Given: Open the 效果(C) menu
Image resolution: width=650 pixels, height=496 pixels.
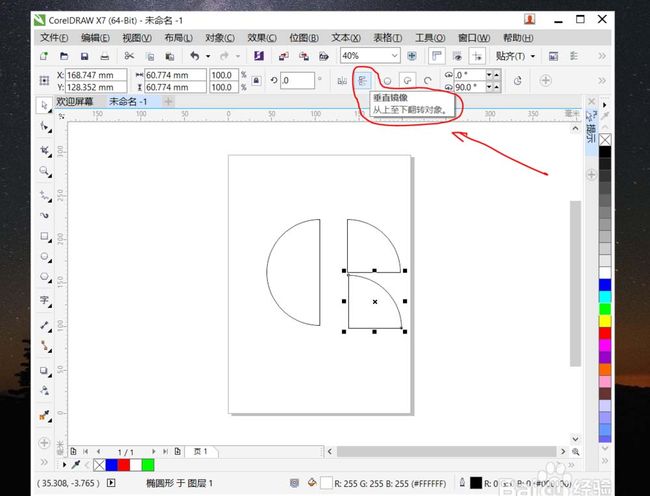Looking at the screenshot, I should tap(262, 38).
